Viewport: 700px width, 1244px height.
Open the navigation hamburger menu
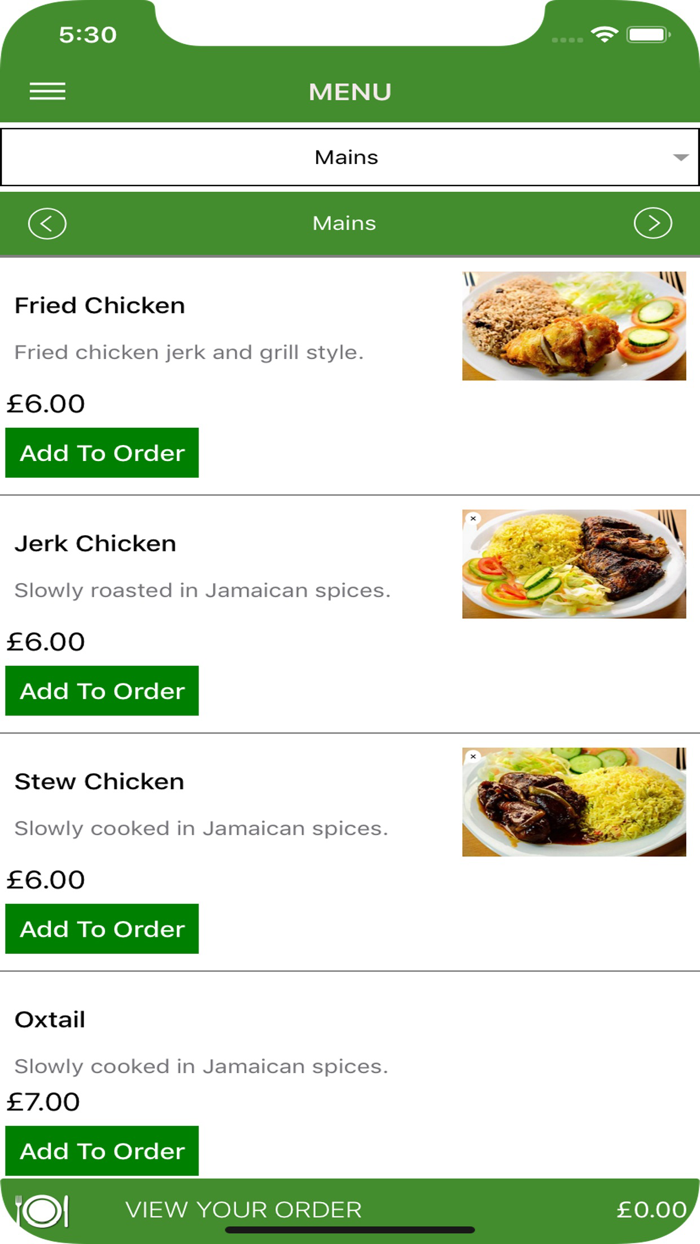[46, 91]
